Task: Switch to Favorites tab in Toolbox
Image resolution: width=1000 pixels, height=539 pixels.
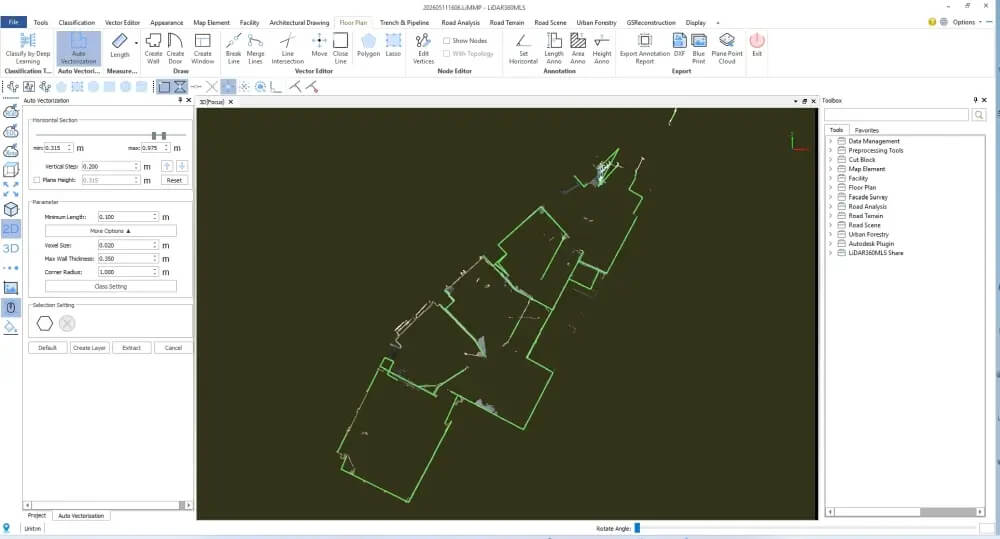Action: click(x=866, y=130)
